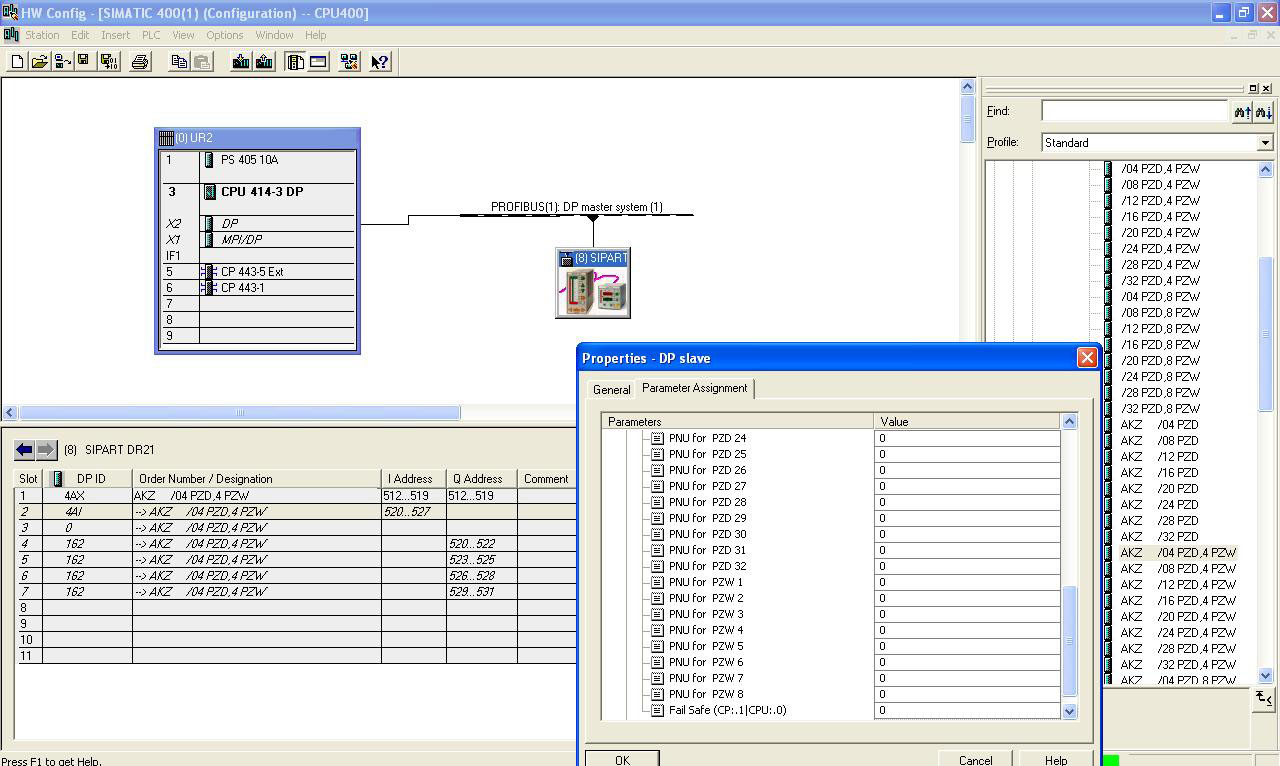Screen dimensions: 1280x766
Task: Open the PLC menu
Action: click(x=151, y=35)
